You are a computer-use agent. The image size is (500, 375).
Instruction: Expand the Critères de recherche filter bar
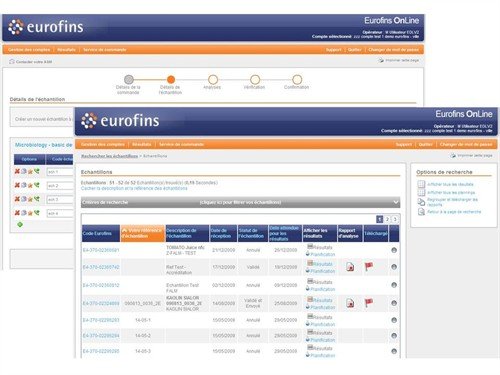tap(240, 202)
